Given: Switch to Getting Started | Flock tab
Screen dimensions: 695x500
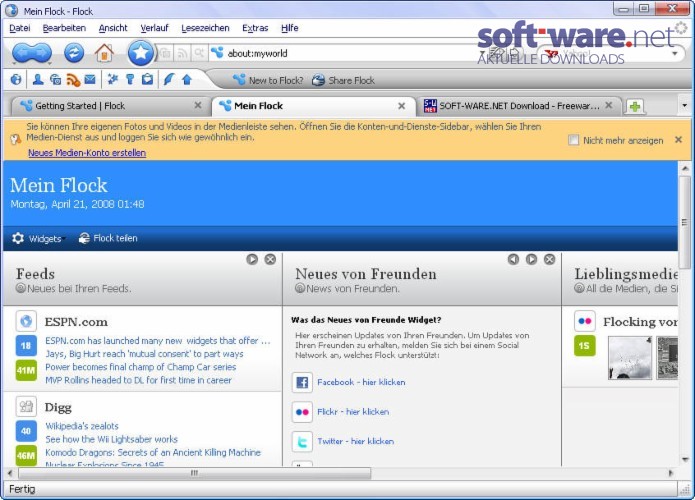Looking at the screenshot, I should pyautogui.click(x=106, y=106).
